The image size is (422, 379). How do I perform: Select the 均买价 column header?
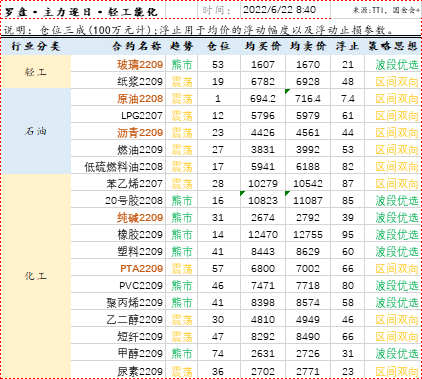263,46
